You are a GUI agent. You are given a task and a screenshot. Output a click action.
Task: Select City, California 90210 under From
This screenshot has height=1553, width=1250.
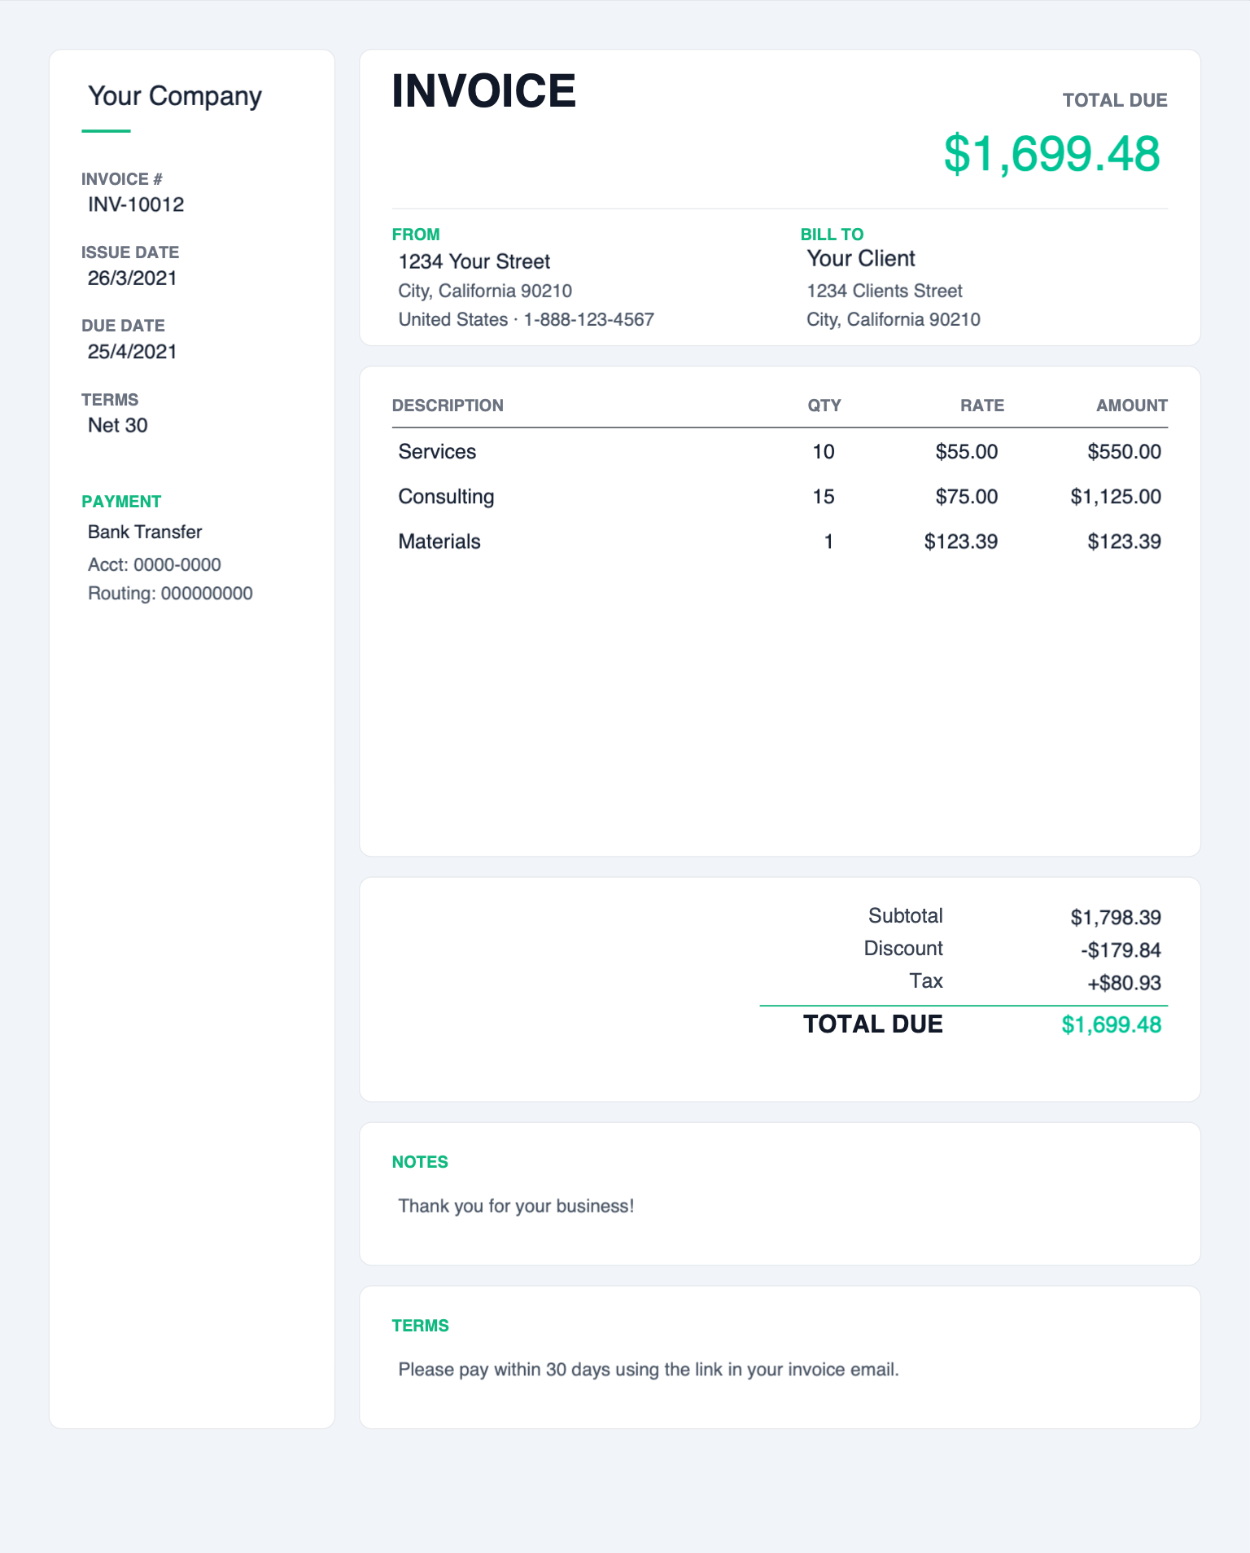click(485, 291)
